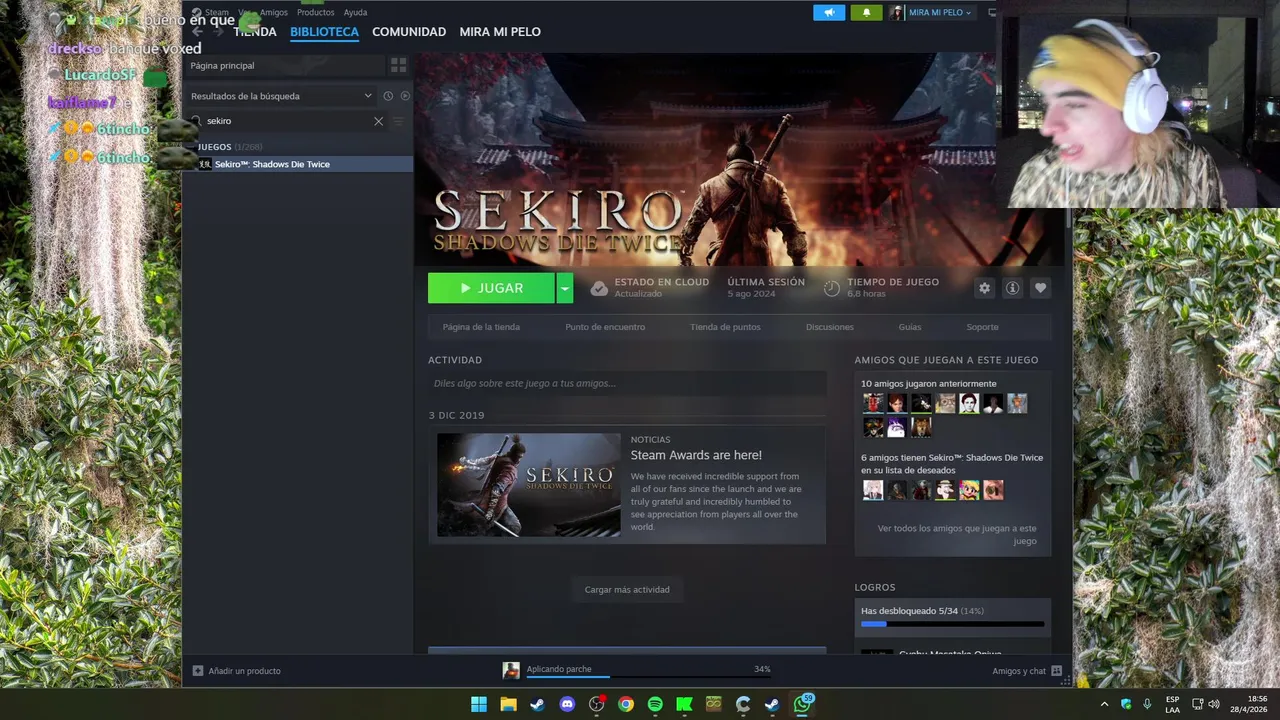Open the green notifications bell

866,12
